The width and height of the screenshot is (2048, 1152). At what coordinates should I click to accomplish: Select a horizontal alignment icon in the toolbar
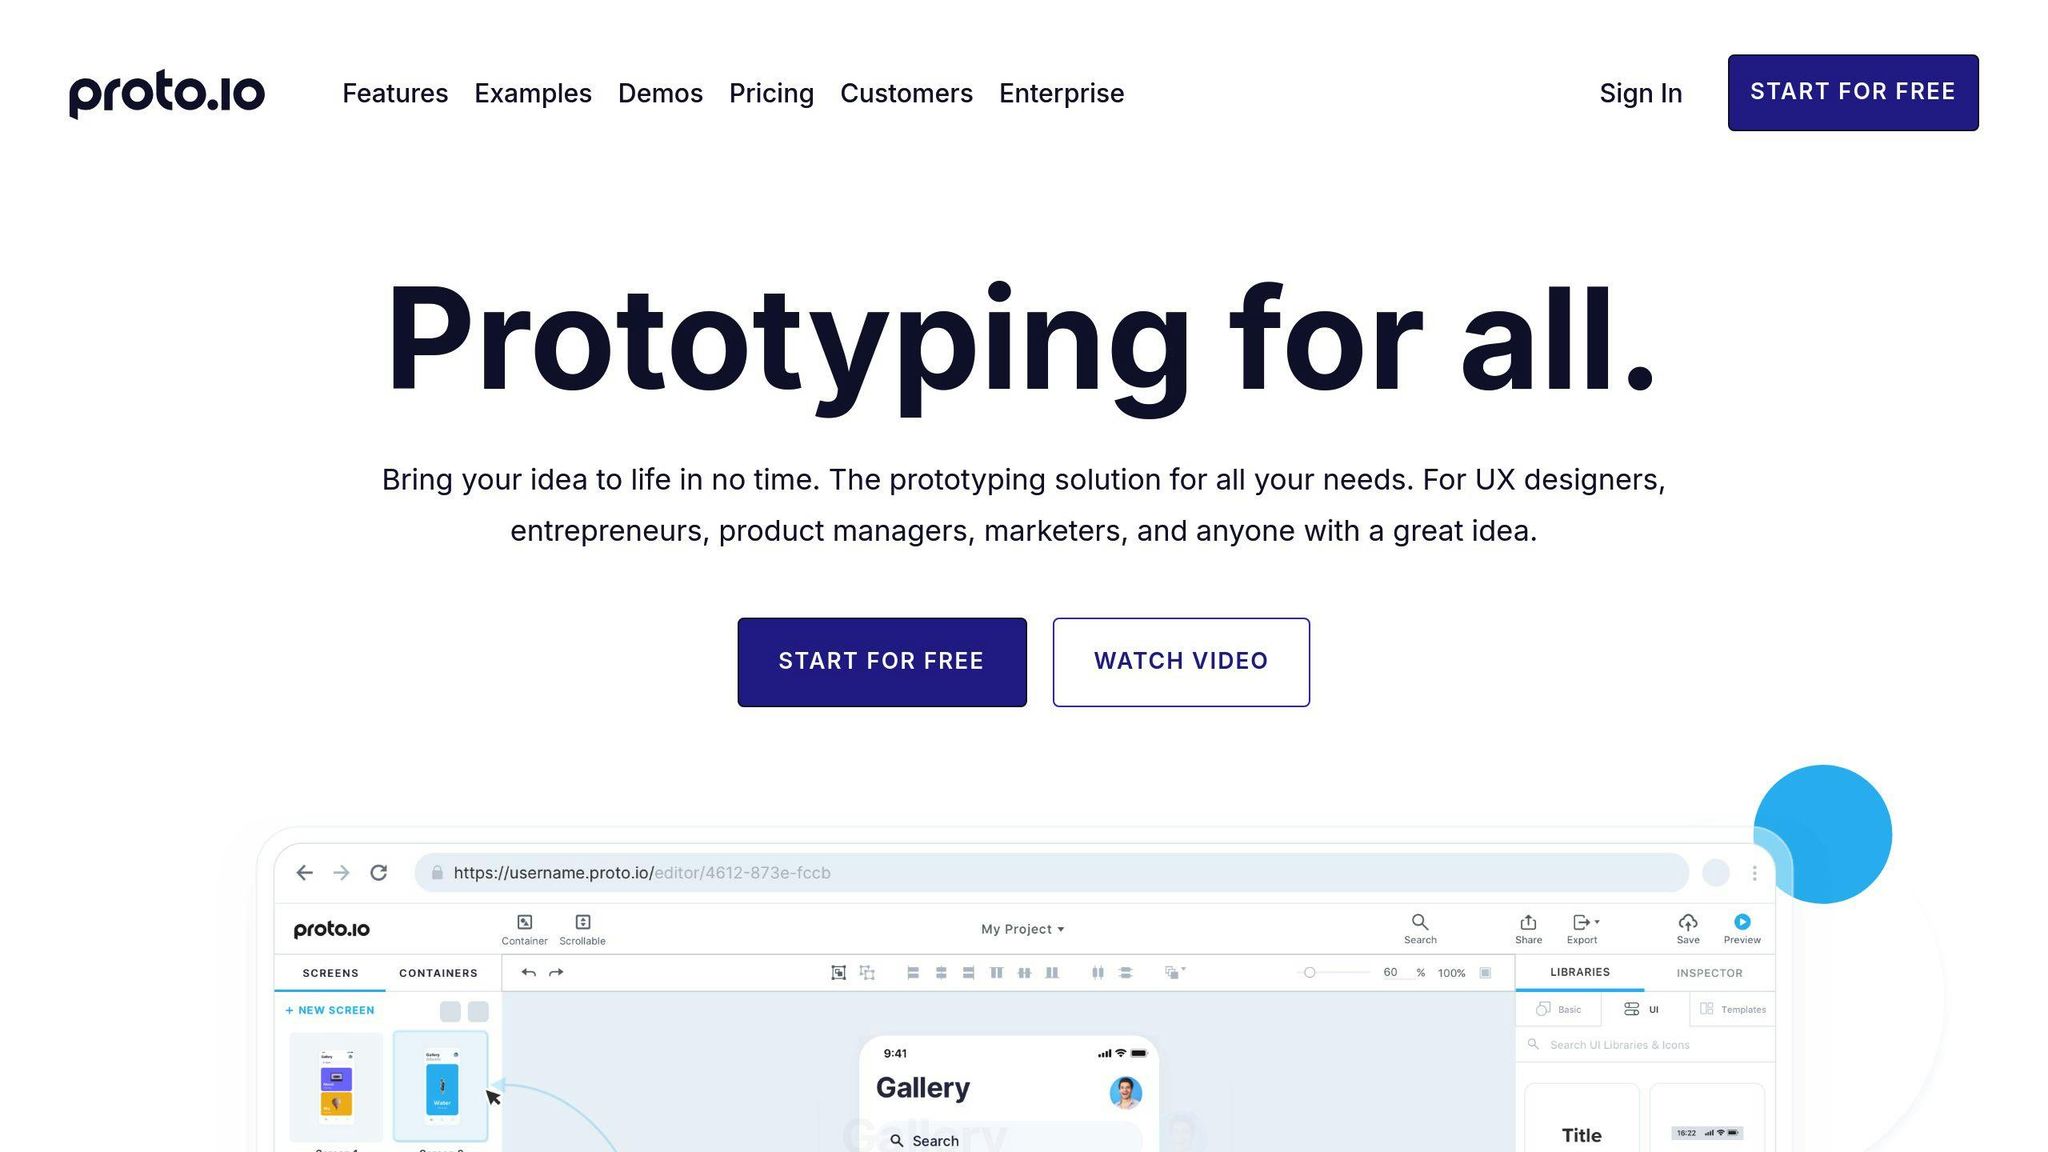tap(912, 972)
